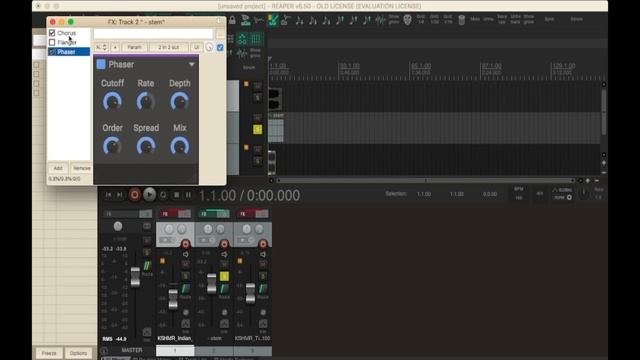The image size is (640, 360).
Task: Click the Freeze button at bottom left
Action: pos(49,353)
